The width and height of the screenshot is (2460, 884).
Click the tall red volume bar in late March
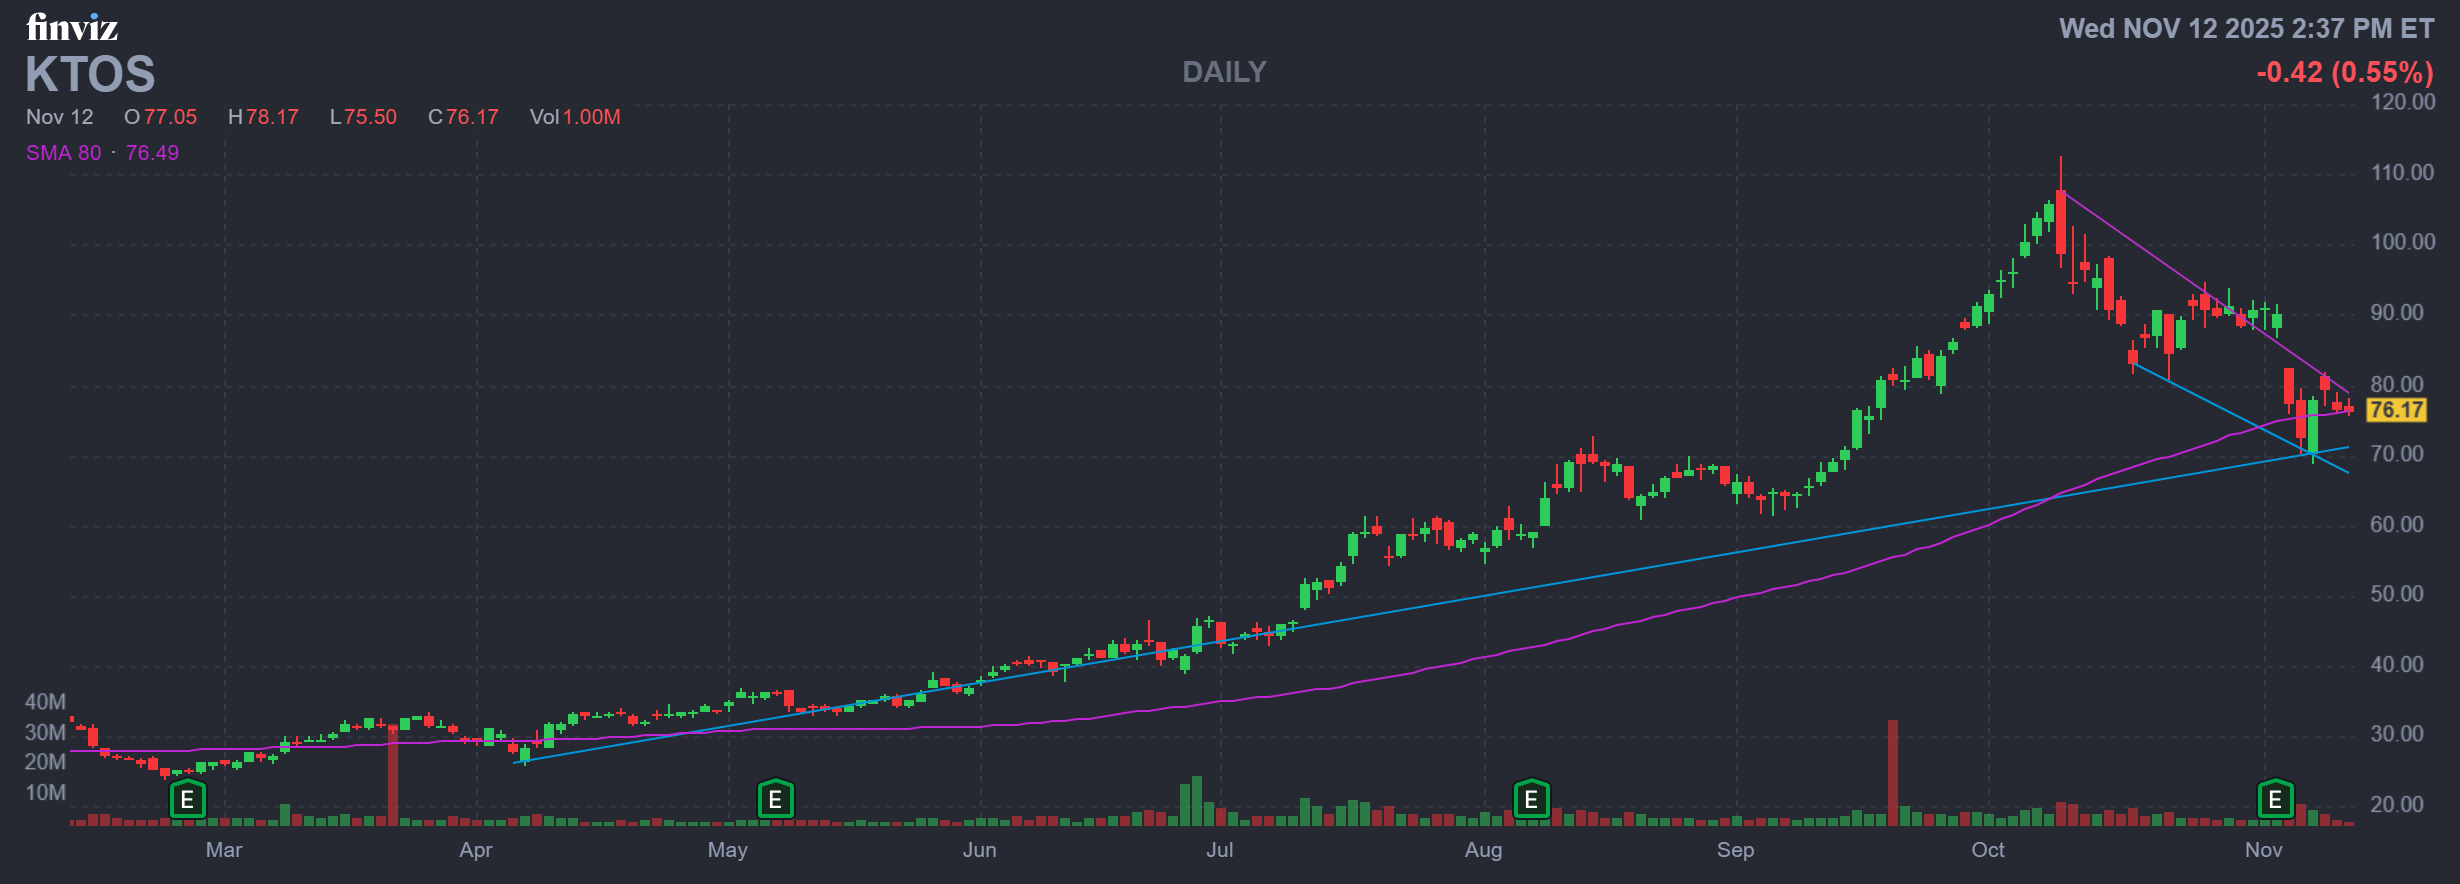point(393,775)
